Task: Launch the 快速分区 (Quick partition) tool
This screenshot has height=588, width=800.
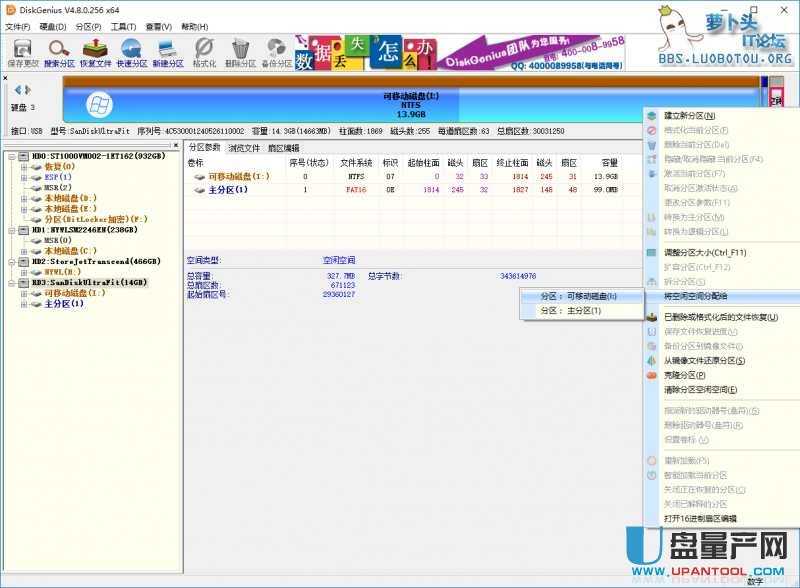Action: (131, 51)
